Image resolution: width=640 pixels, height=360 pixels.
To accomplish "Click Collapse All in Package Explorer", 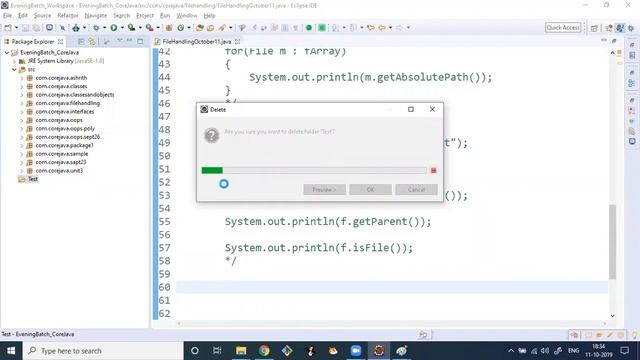I will coord(81,42).
